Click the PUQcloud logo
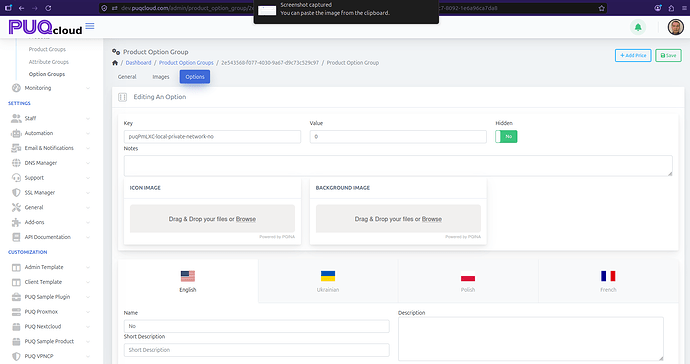This screenshot has width=690, height=364. (x=45, y=27)
